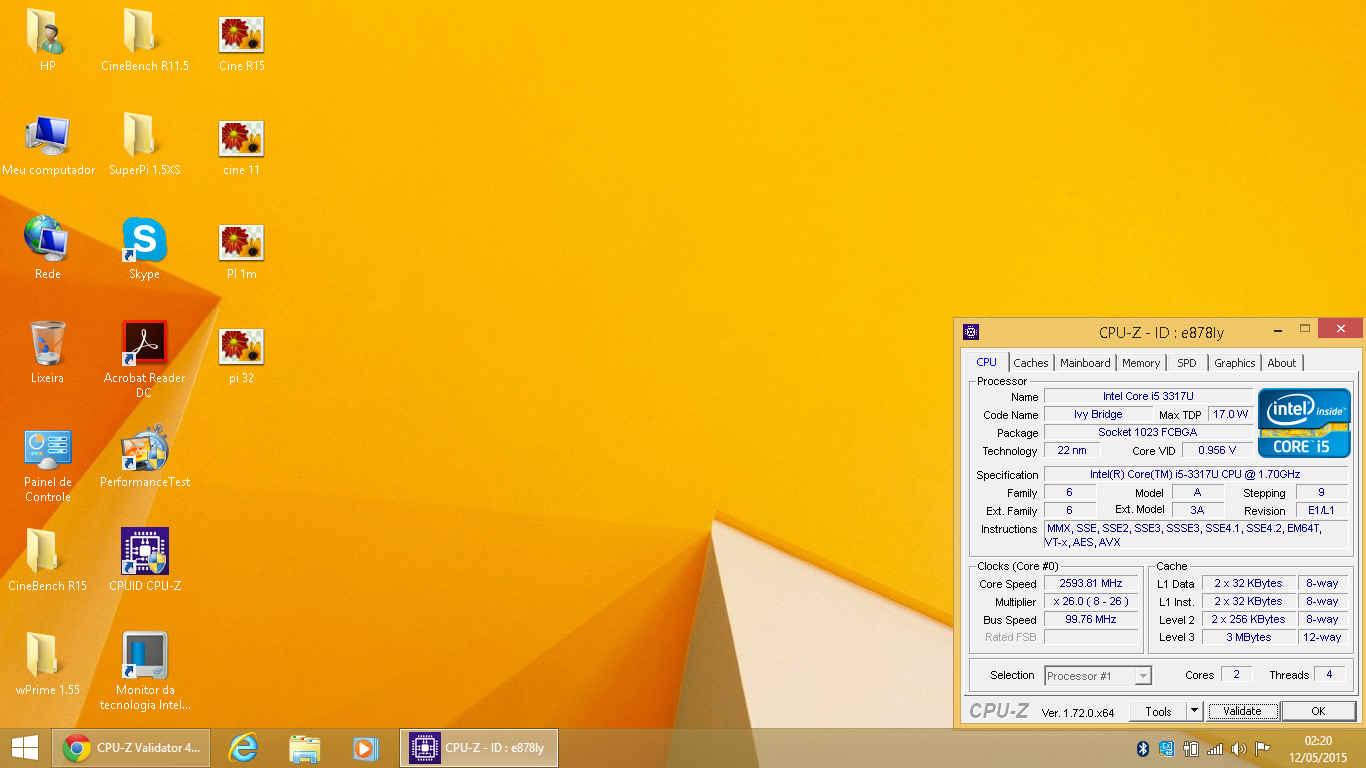
Task: Click the Name field Intel Core i5 3317U
Action: coord(1148,397)
